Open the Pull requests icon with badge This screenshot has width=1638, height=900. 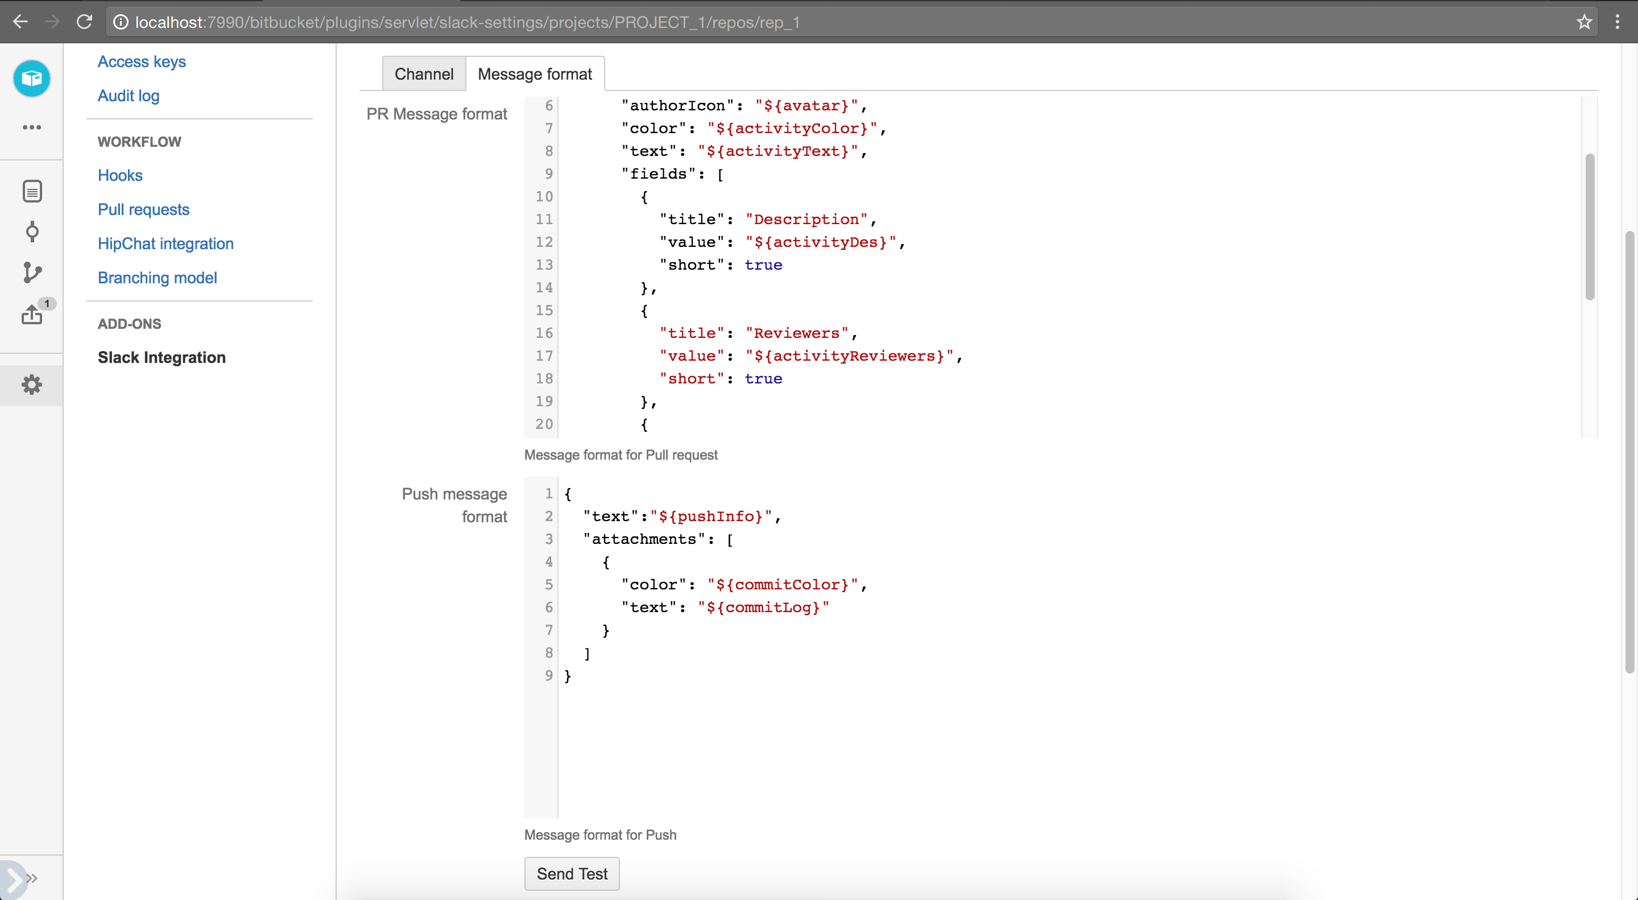coord(33,314)
